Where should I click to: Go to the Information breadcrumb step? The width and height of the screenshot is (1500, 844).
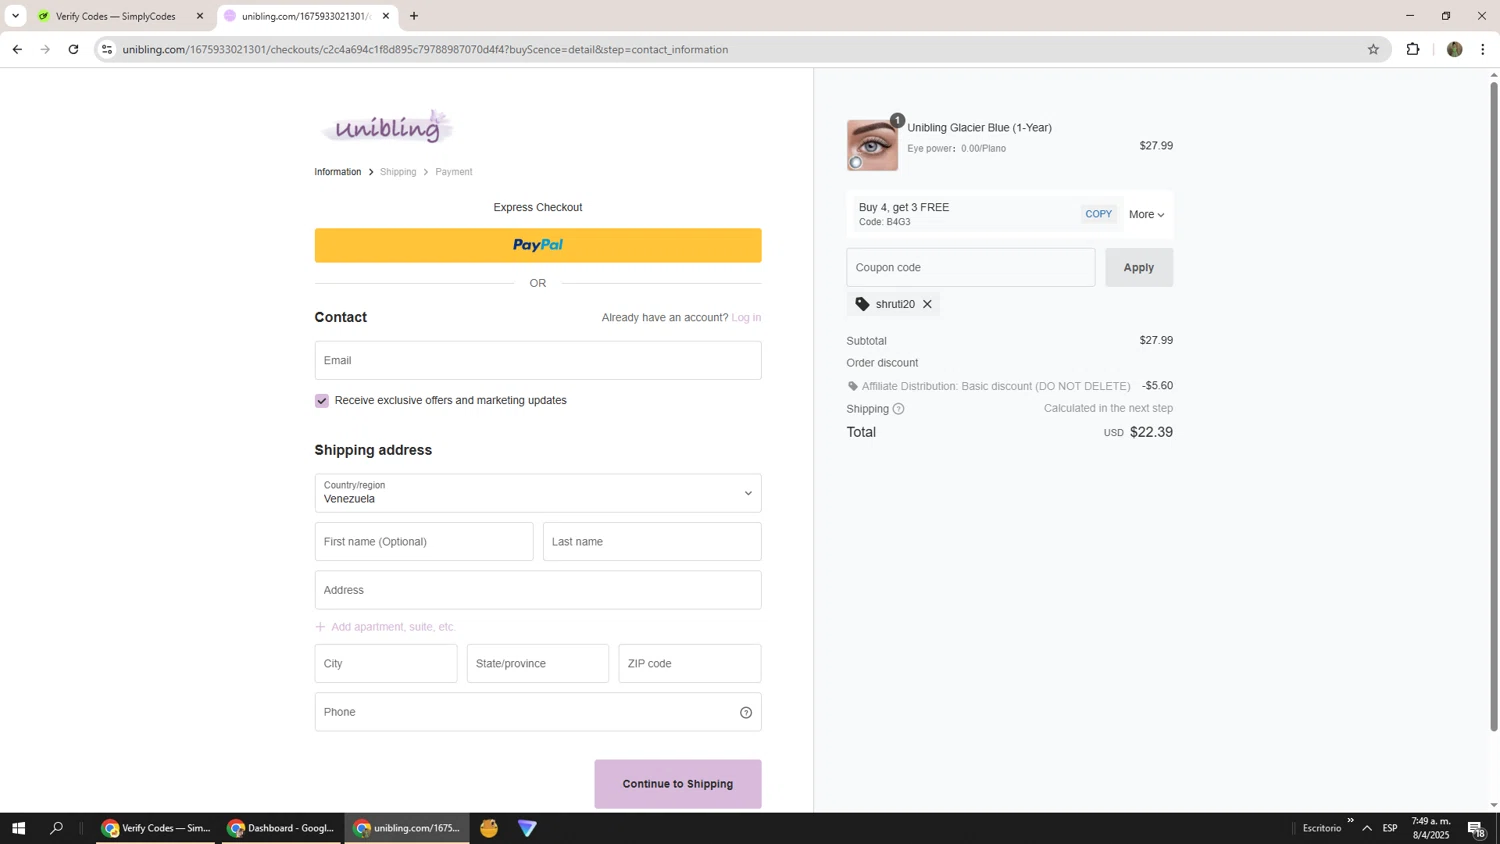click(x=338, y=172)
